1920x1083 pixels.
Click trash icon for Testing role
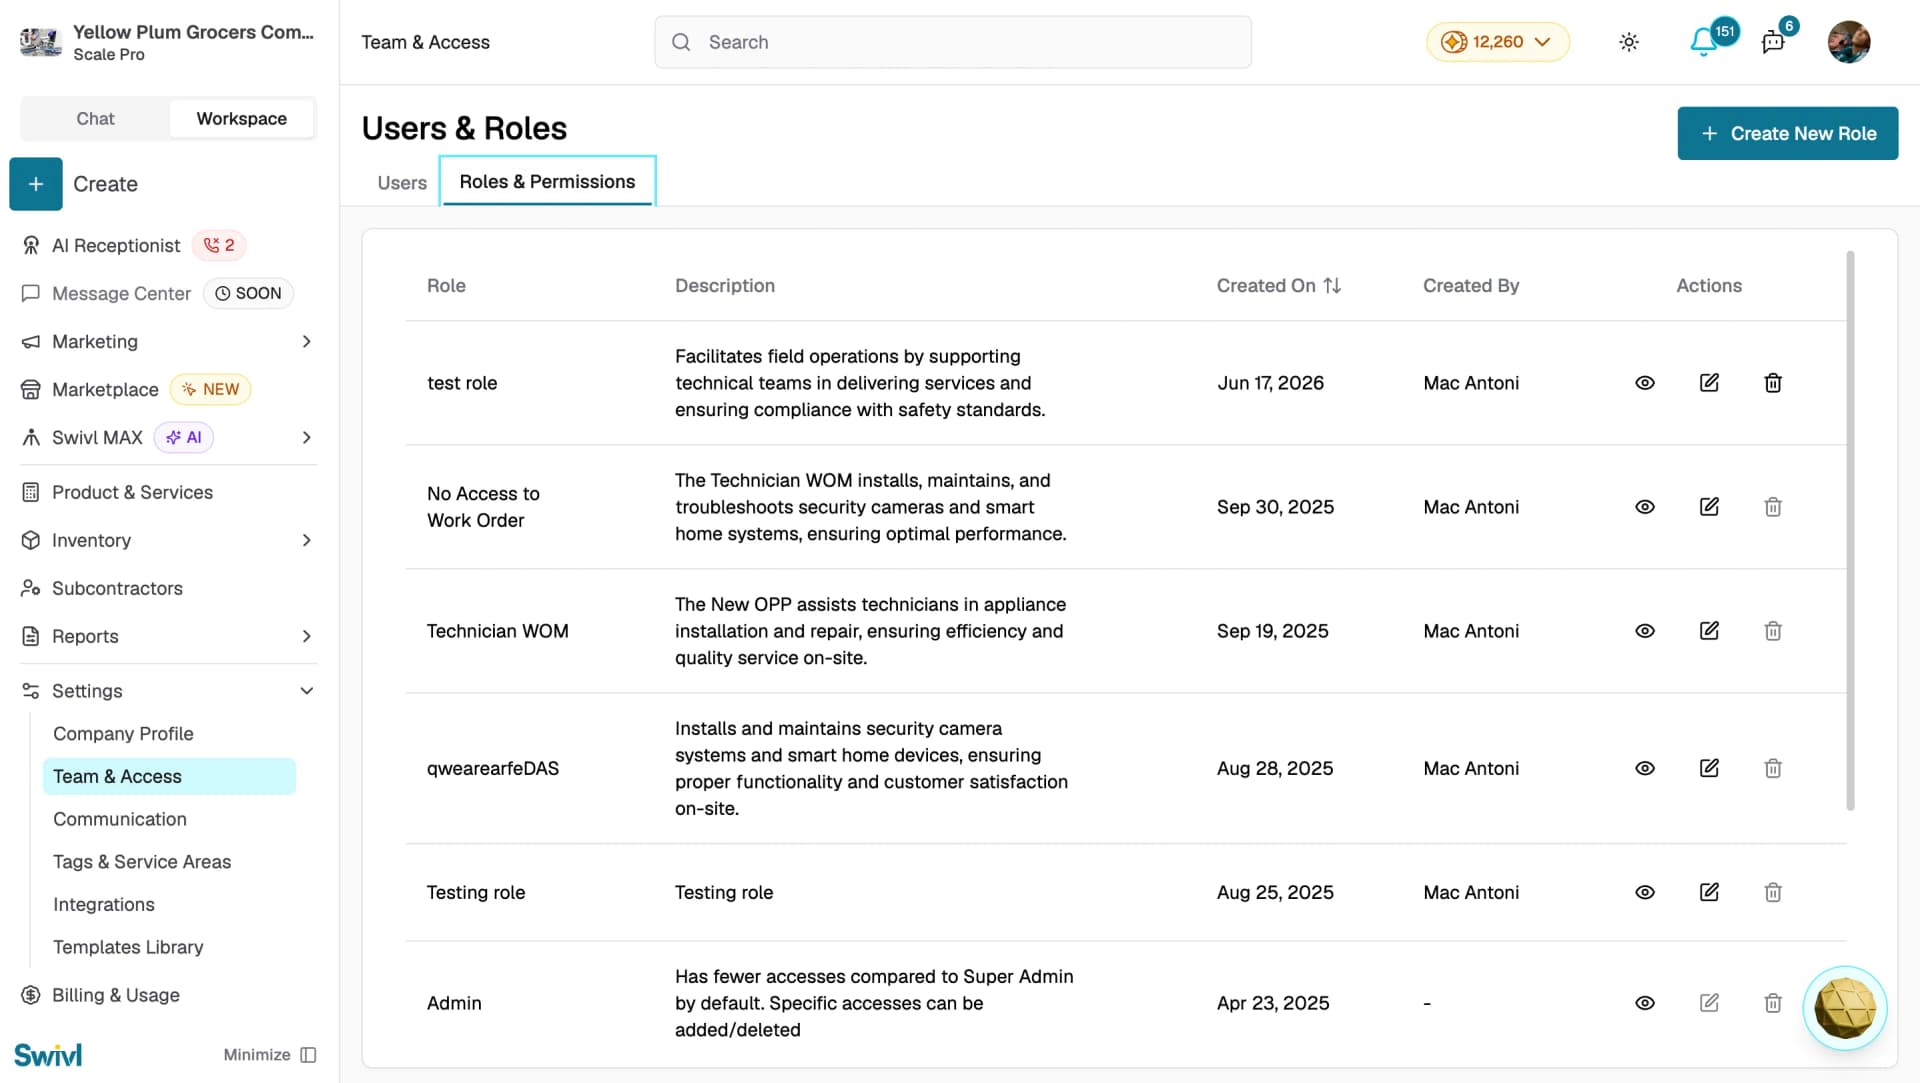[1773, 892]
